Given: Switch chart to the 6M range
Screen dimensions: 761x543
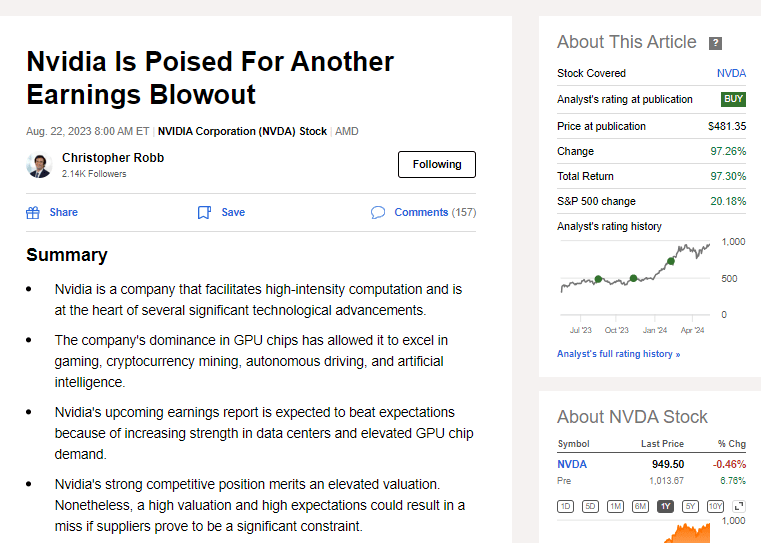Looking at the screenshot, I should (640, 506).
